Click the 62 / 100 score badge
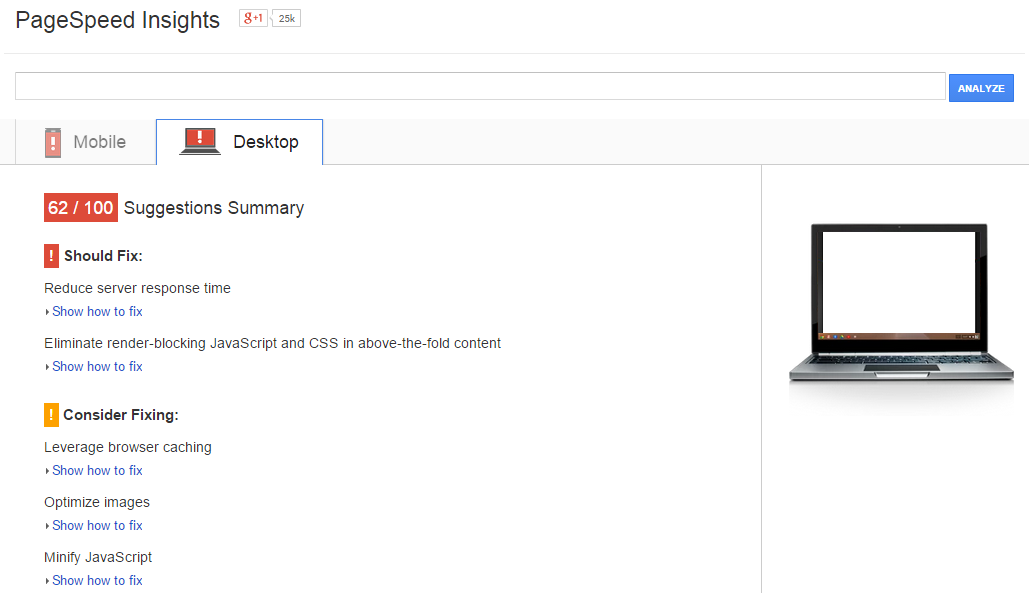The height and width of the screenshot is (593, 1029). [81, 207]
